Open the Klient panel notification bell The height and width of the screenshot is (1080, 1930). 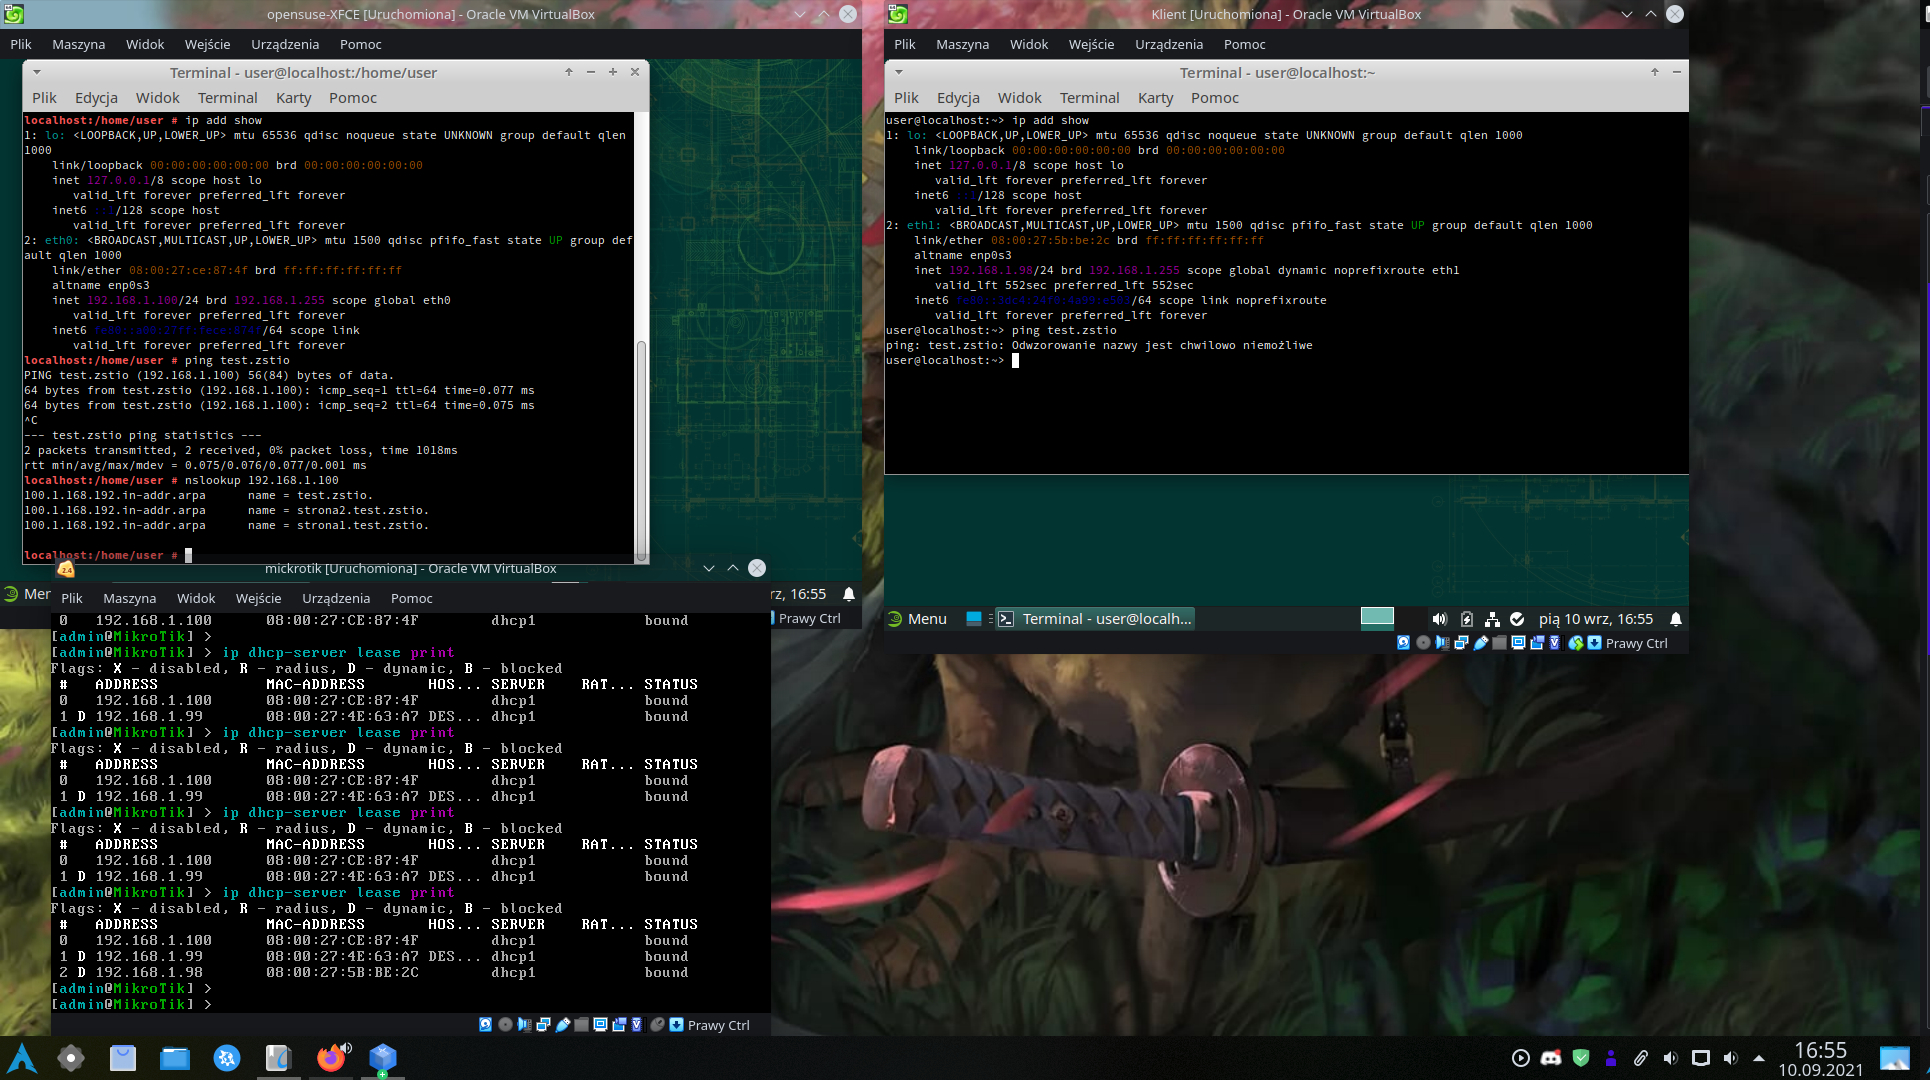pos(1676,619)
